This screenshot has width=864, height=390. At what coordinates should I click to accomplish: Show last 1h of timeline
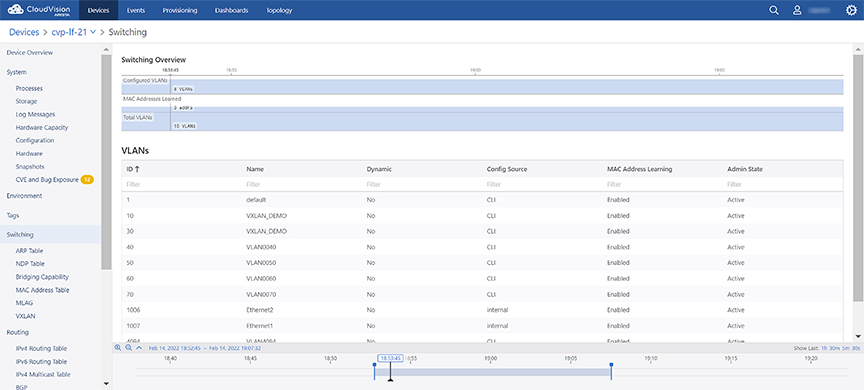824,348
